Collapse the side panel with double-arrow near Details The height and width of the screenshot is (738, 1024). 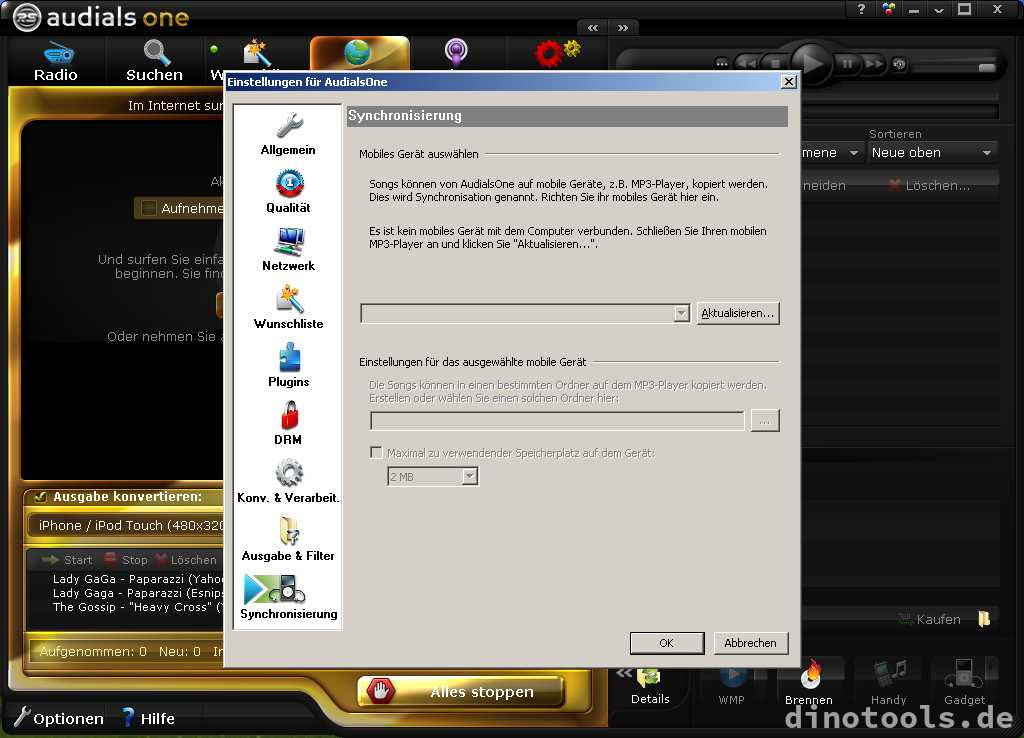coord(623,672)
